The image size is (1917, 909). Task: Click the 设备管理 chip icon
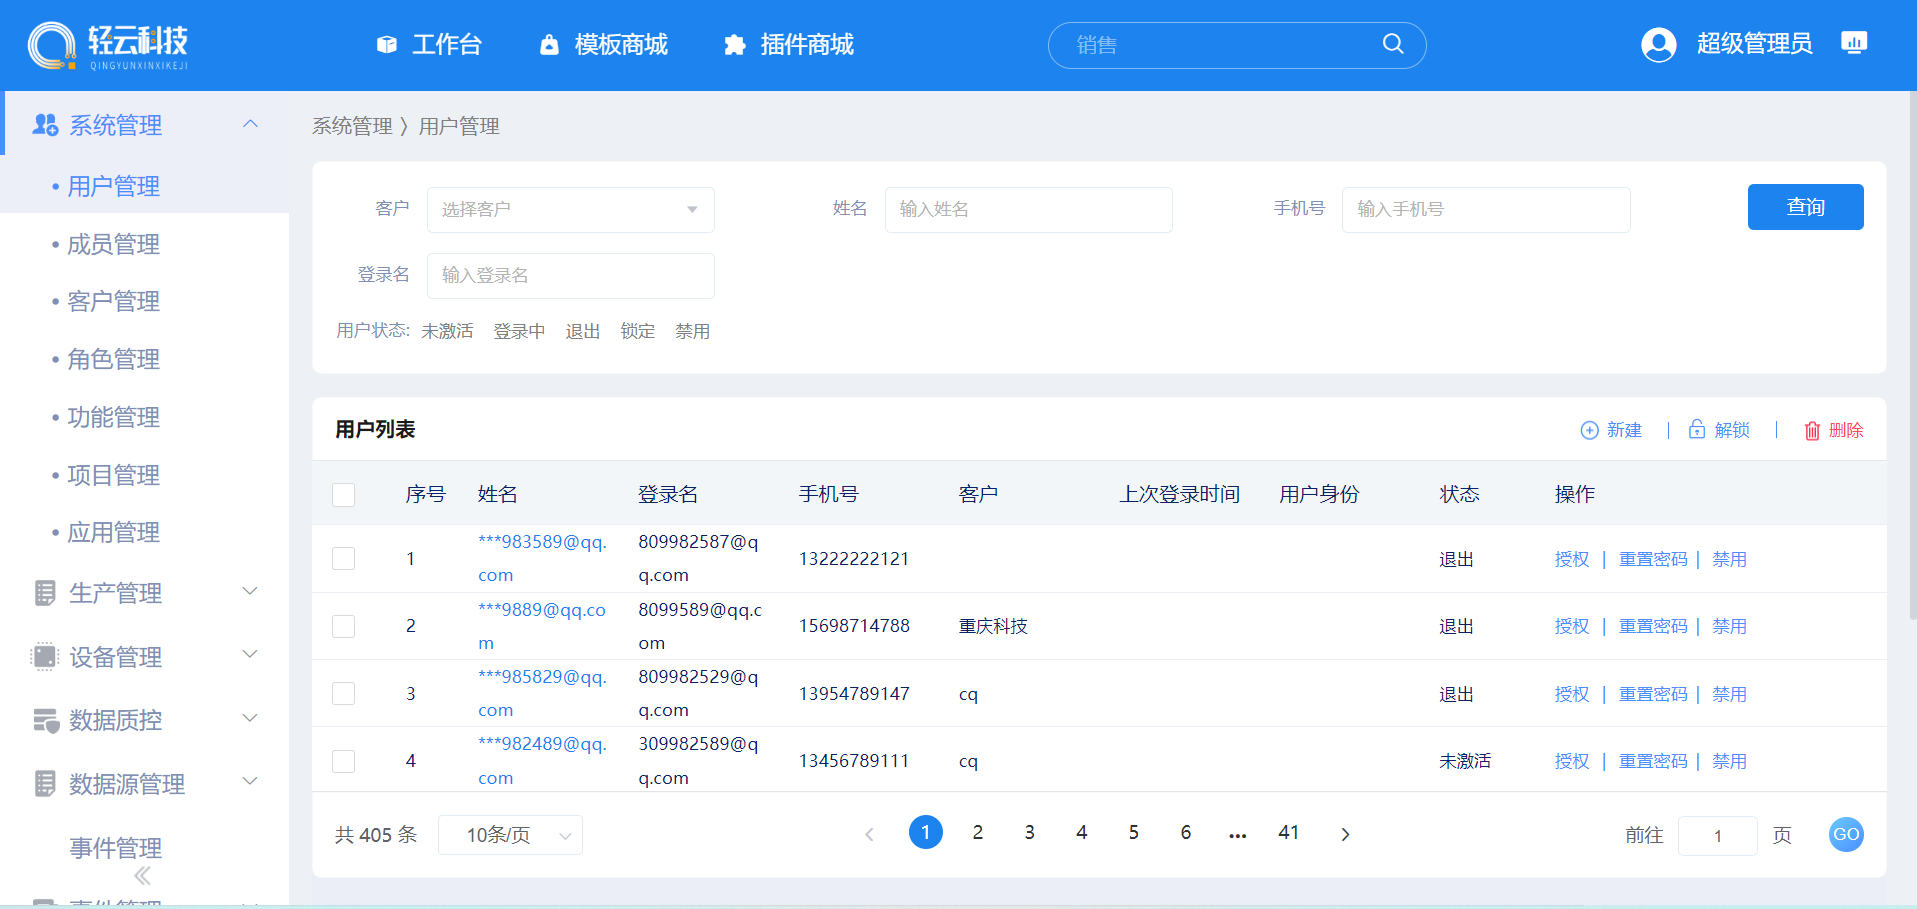(x=45, y=657)
